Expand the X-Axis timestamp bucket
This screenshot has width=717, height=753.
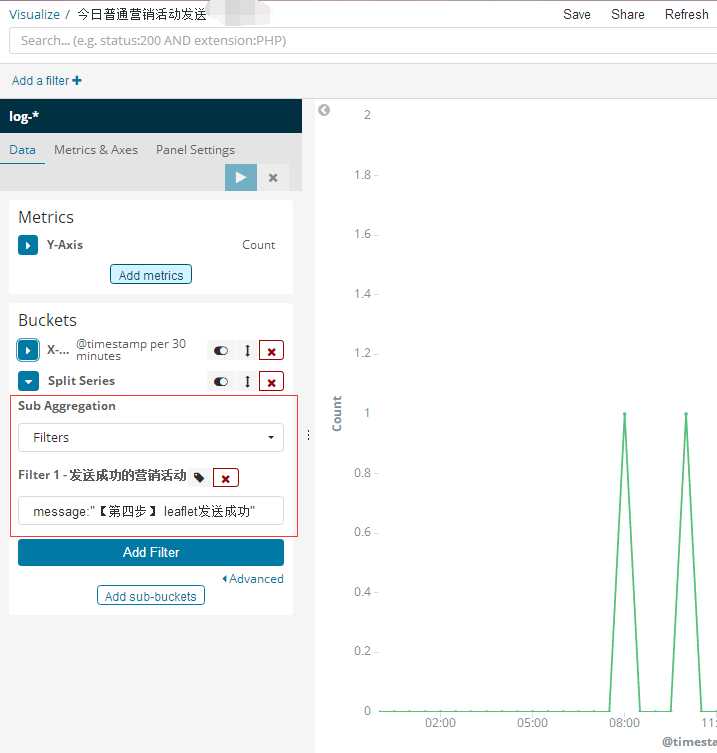(x=28, y=350)
